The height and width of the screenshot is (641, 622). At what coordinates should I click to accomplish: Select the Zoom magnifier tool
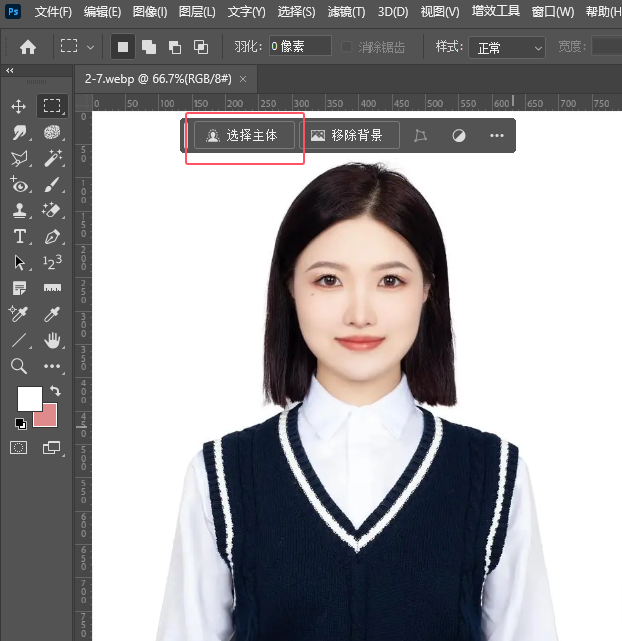[19, 366]
